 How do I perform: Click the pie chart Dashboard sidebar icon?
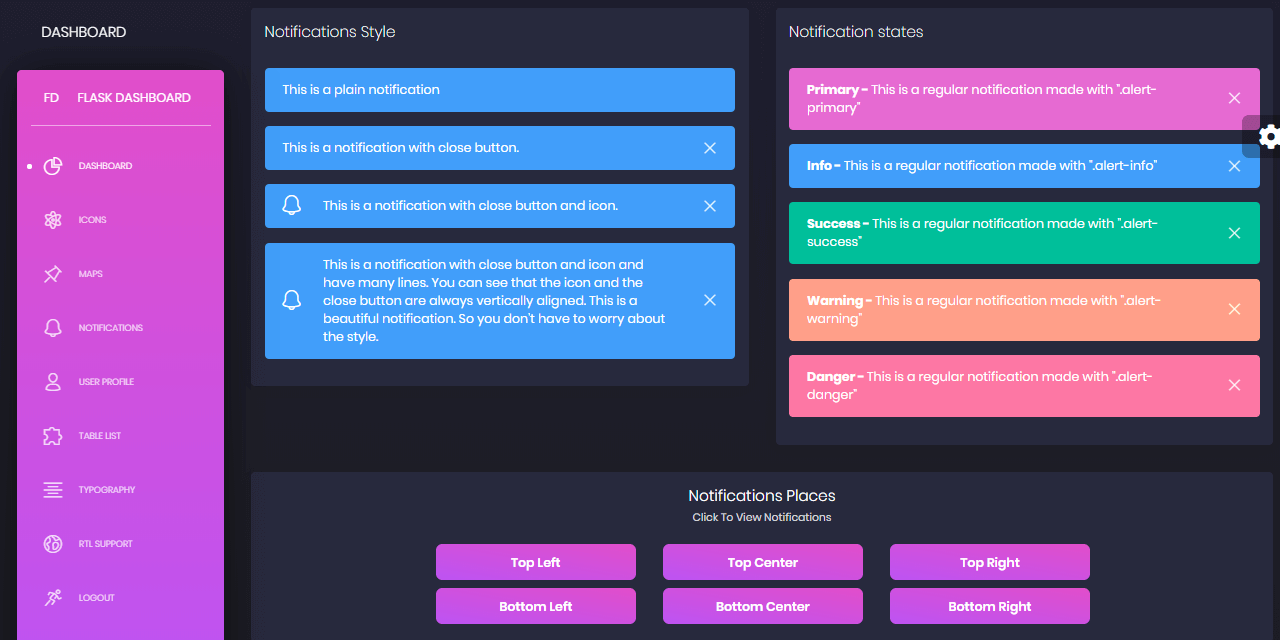click(x=53, y=166)
